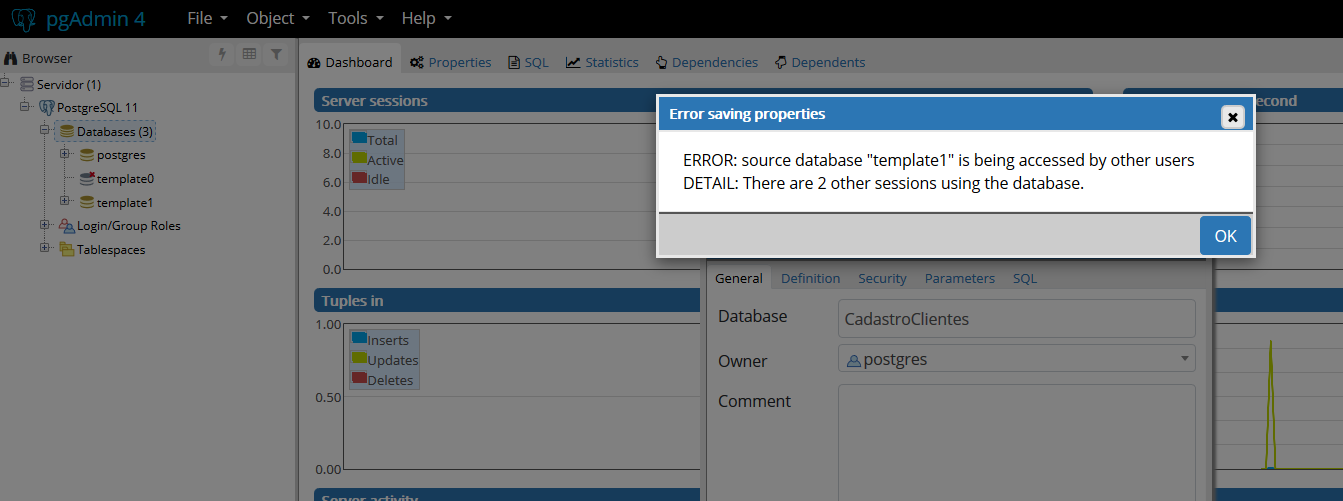Collapse the Servidor (1) node

click(x=6, y=84)
